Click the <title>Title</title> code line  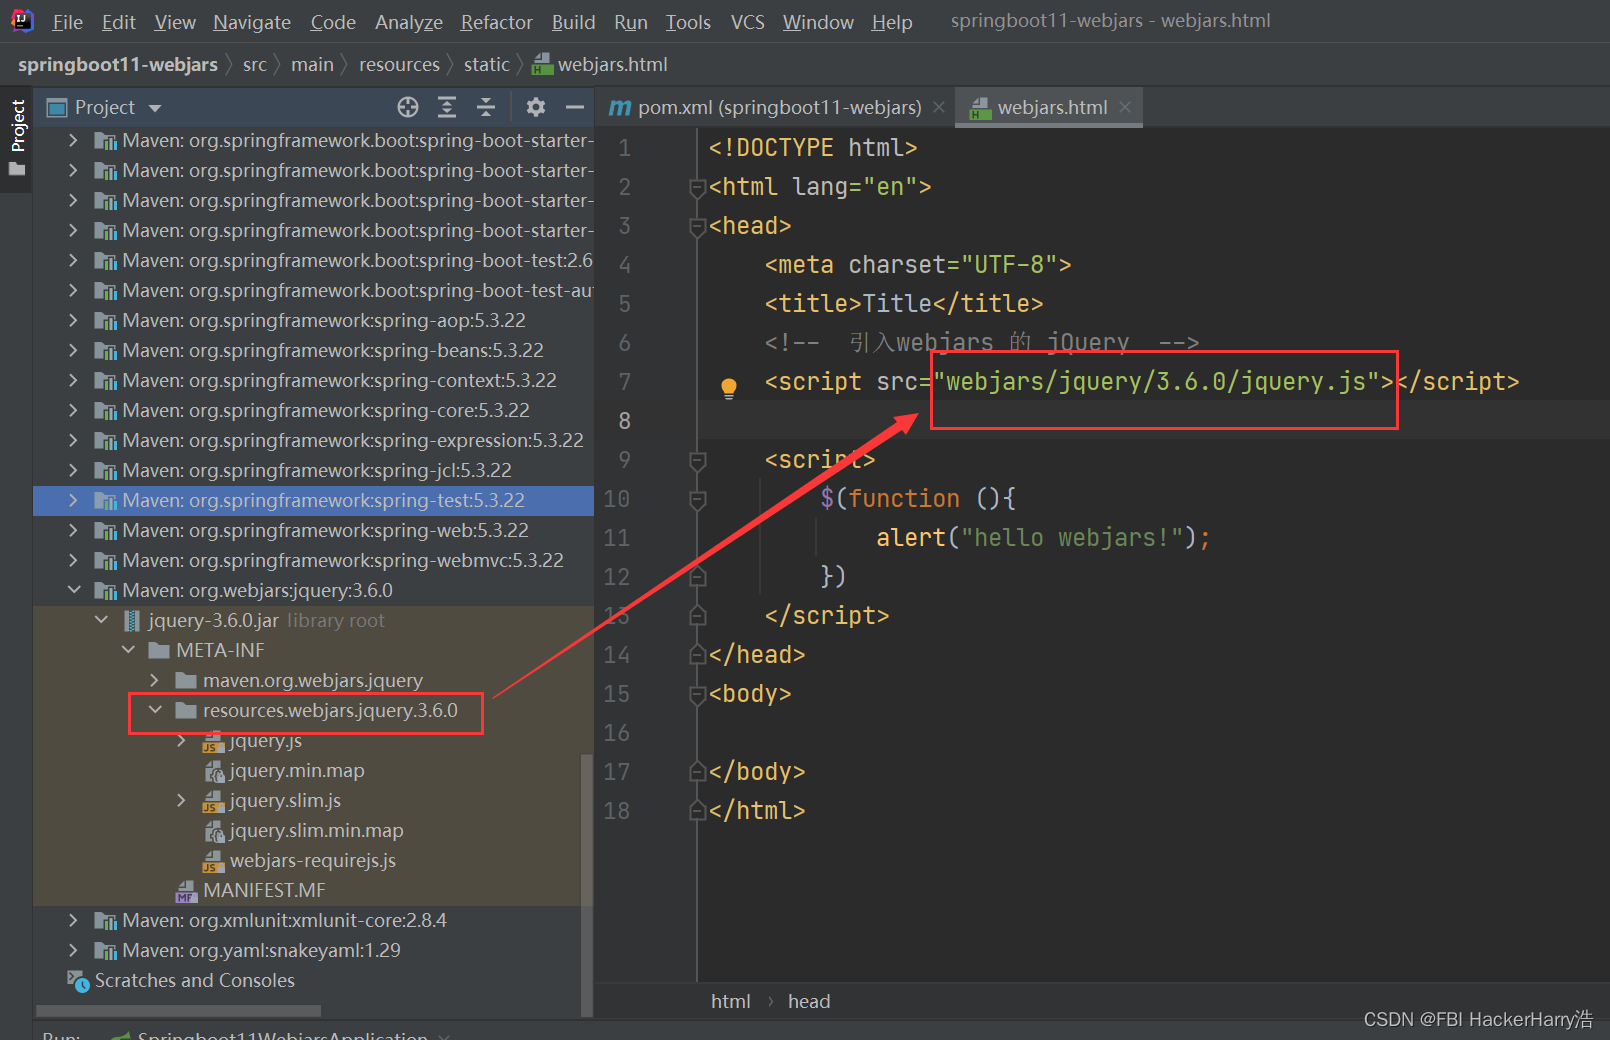[904, 304]
